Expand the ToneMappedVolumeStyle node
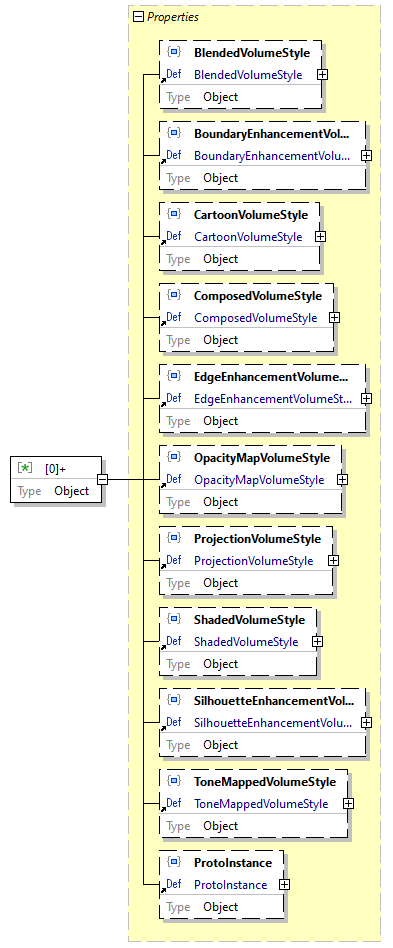This screenshot has height=948, width=393. 348,804
